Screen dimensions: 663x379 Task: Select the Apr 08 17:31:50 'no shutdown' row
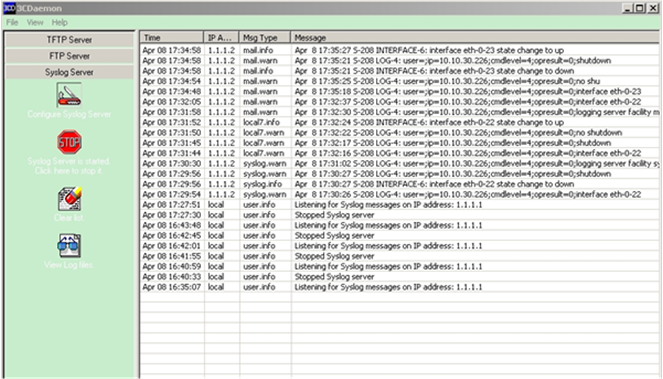pyautogui.click(x=400, y=133)
